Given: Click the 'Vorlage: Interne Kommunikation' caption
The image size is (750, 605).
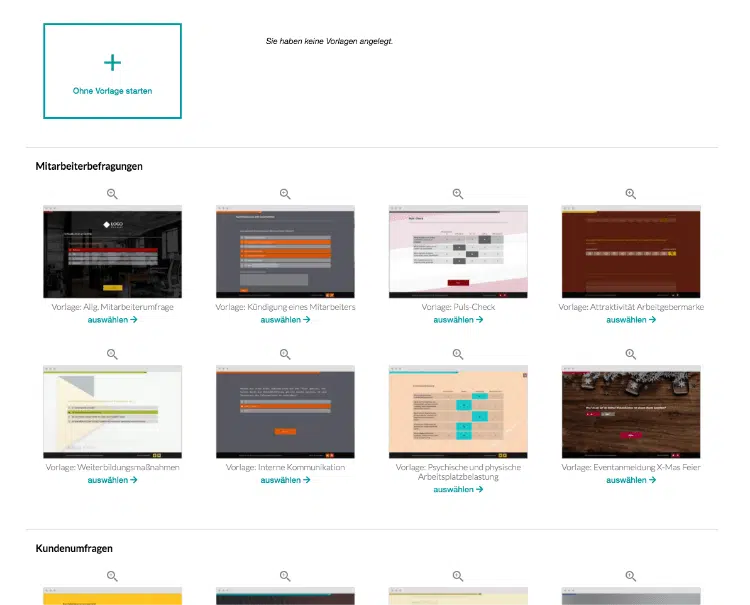Looking at the screenshot, I should click(285, 467).
